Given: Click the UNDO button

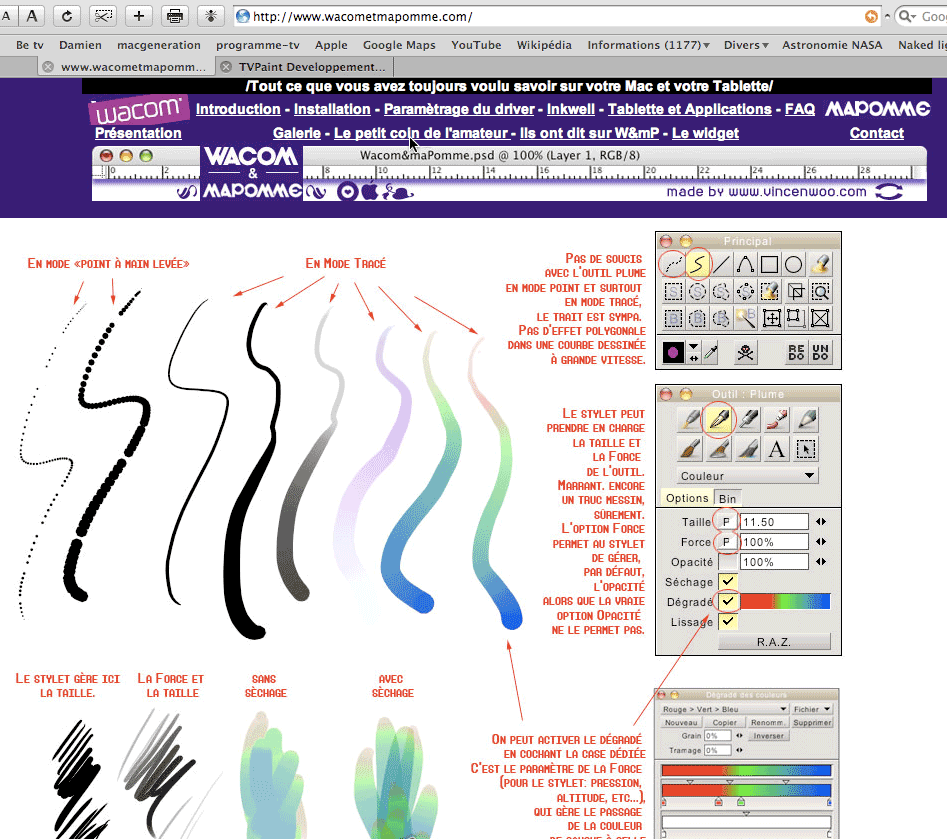Looking at the screenshot, I should (x=820, y=352).
